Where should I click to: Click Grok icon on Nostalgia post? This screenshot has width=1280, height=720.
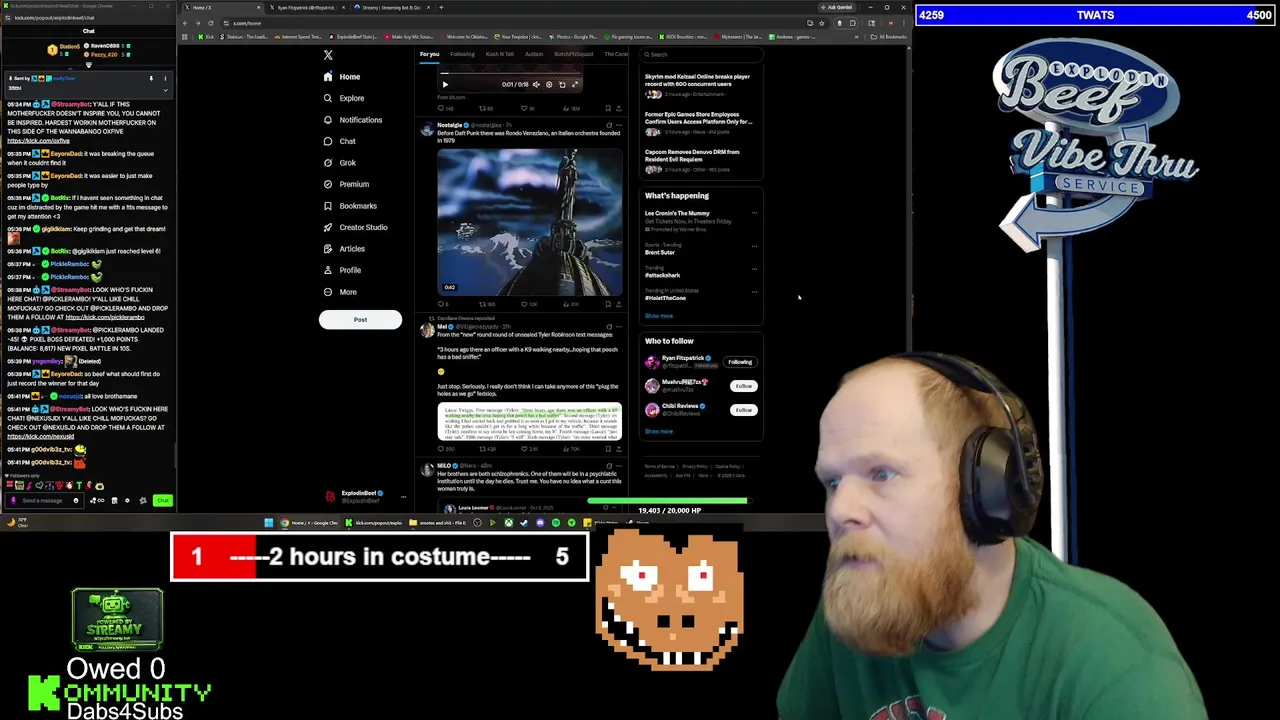(608, 126)
